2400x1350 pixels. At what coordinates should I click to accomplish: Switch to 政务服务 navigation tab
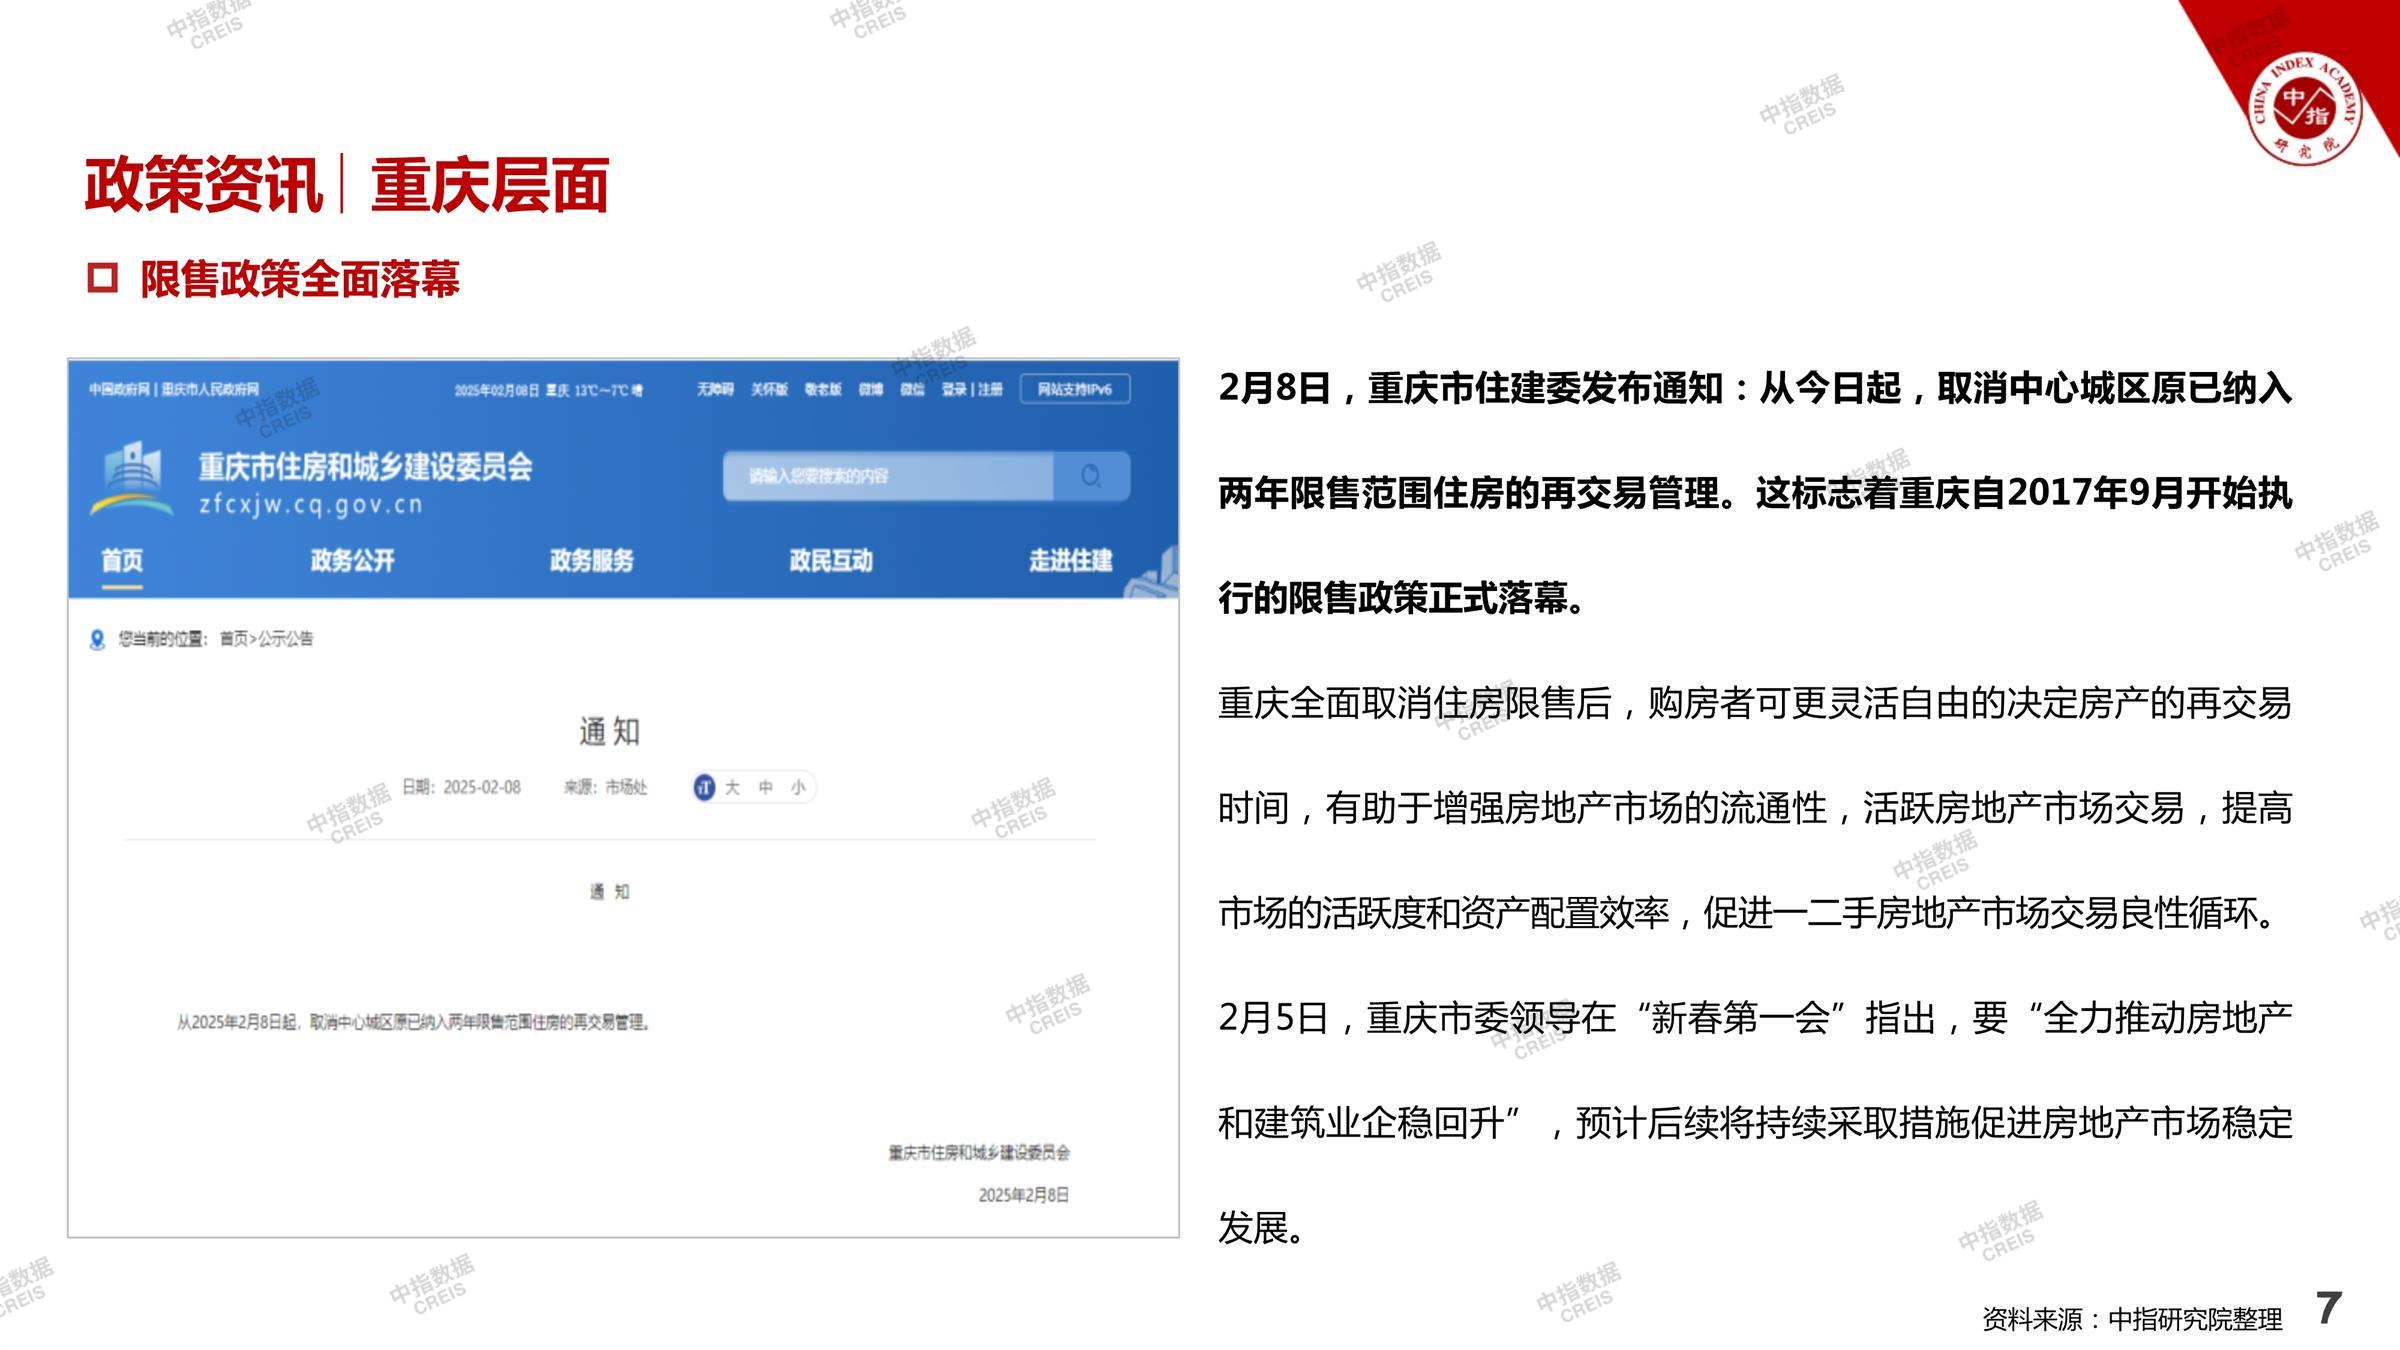[592, 560]
